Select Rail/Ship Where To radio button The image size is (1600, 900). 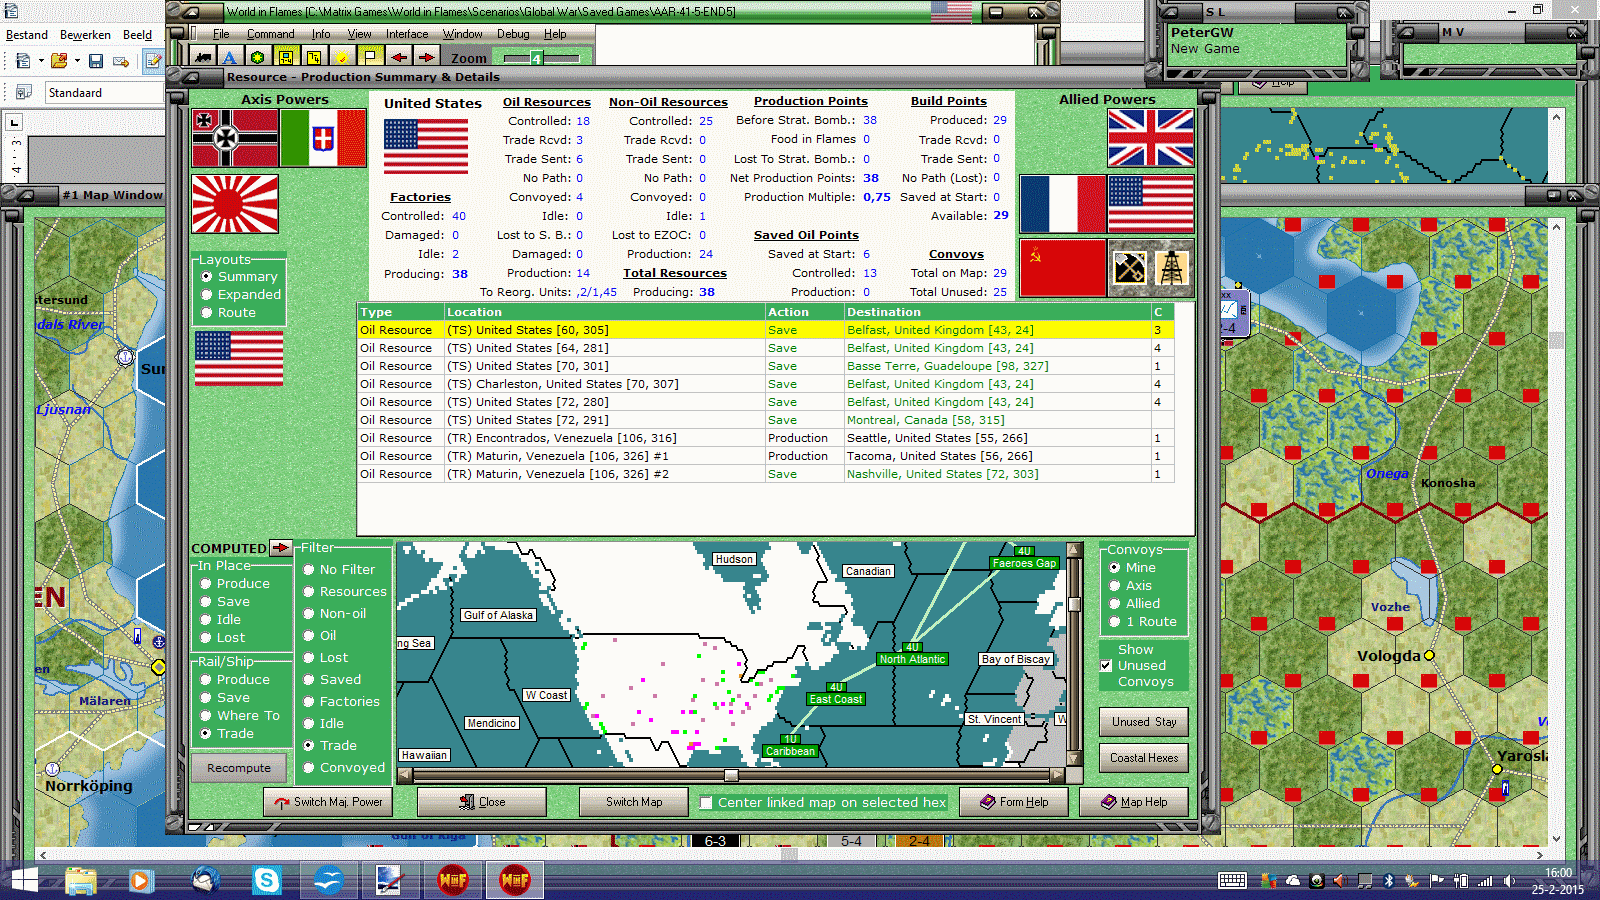[206, 716]
